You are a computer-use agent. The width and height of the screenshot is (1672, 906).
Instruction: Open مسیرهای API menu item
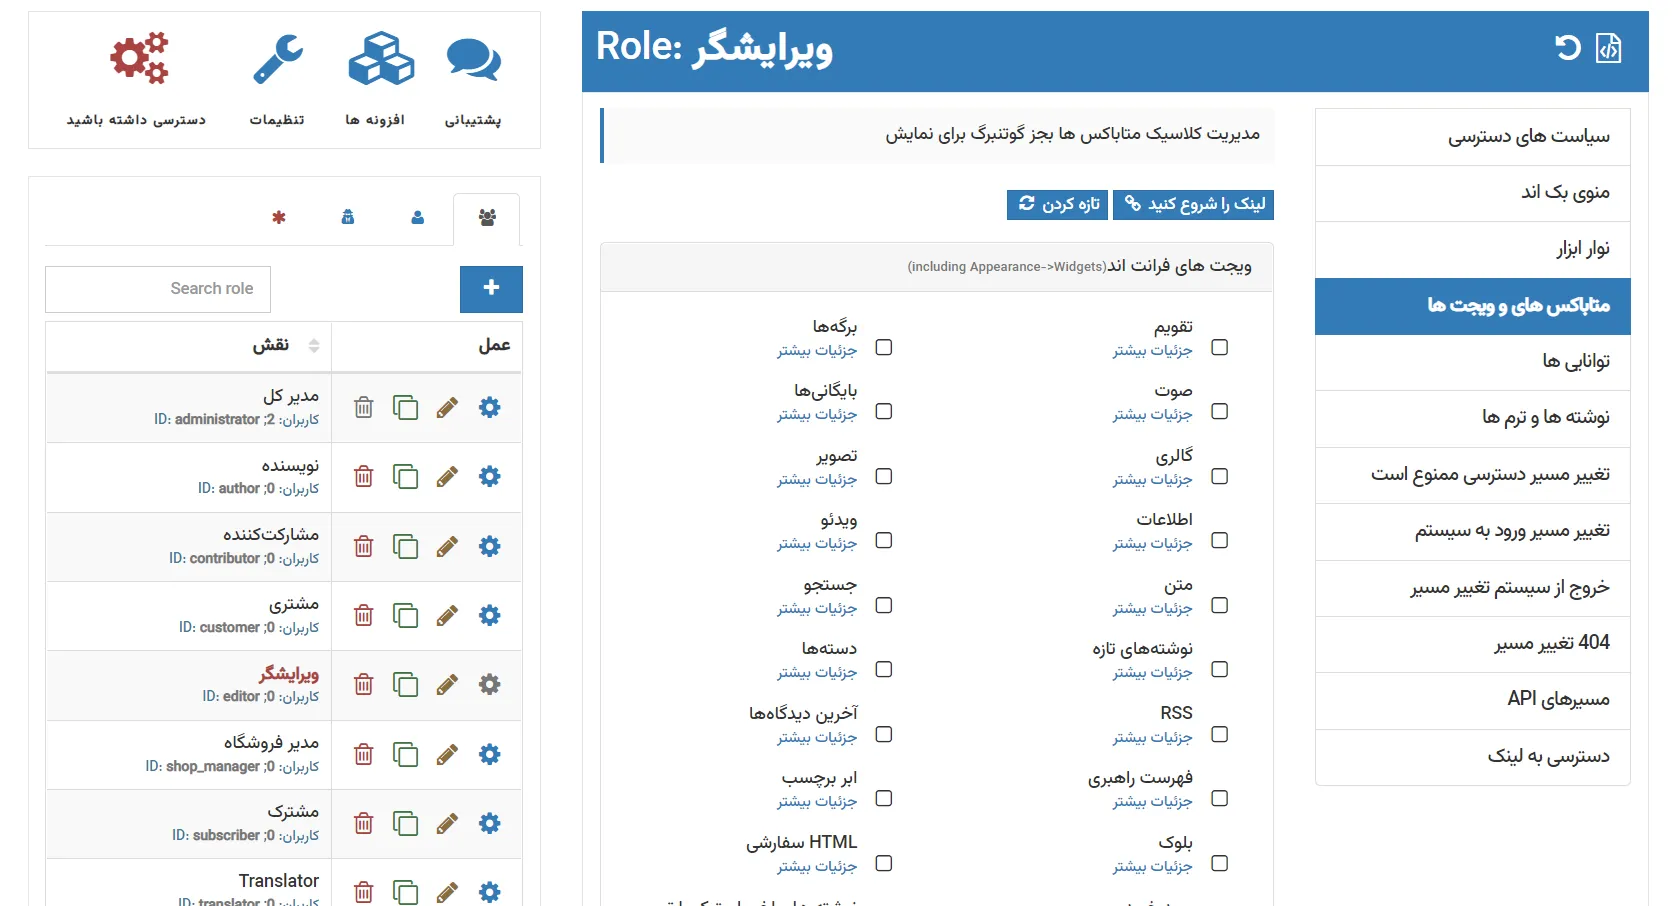coord(1473,700)
